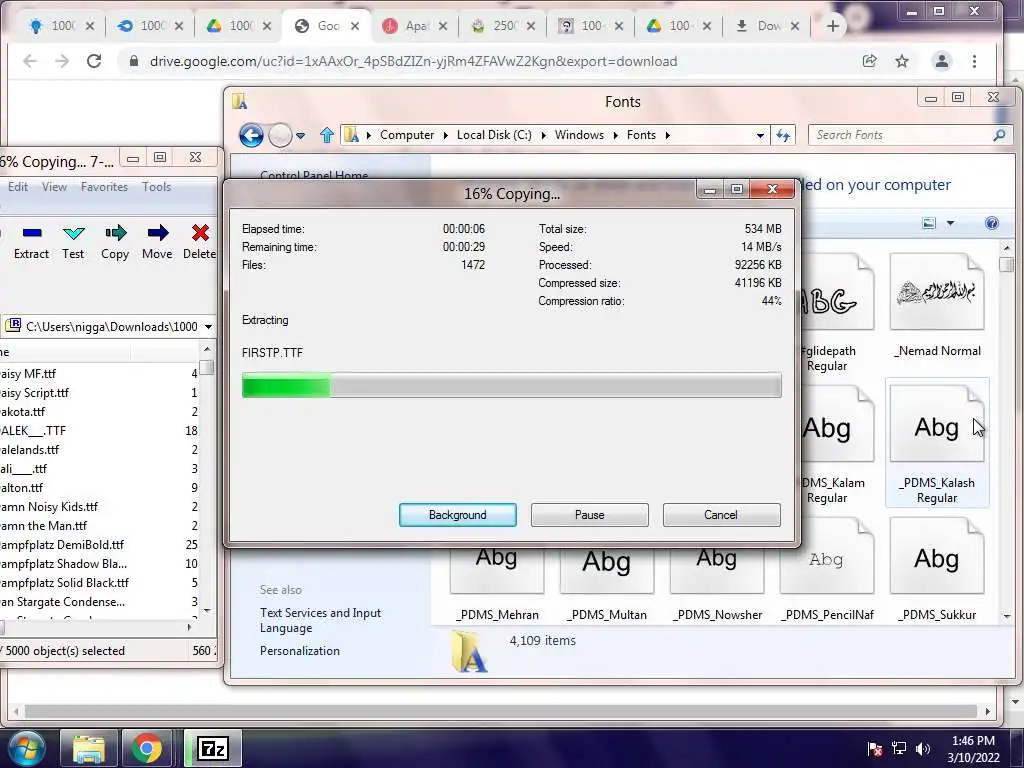
Task: Click the green extraction progress bar
Action: (511, 385)
